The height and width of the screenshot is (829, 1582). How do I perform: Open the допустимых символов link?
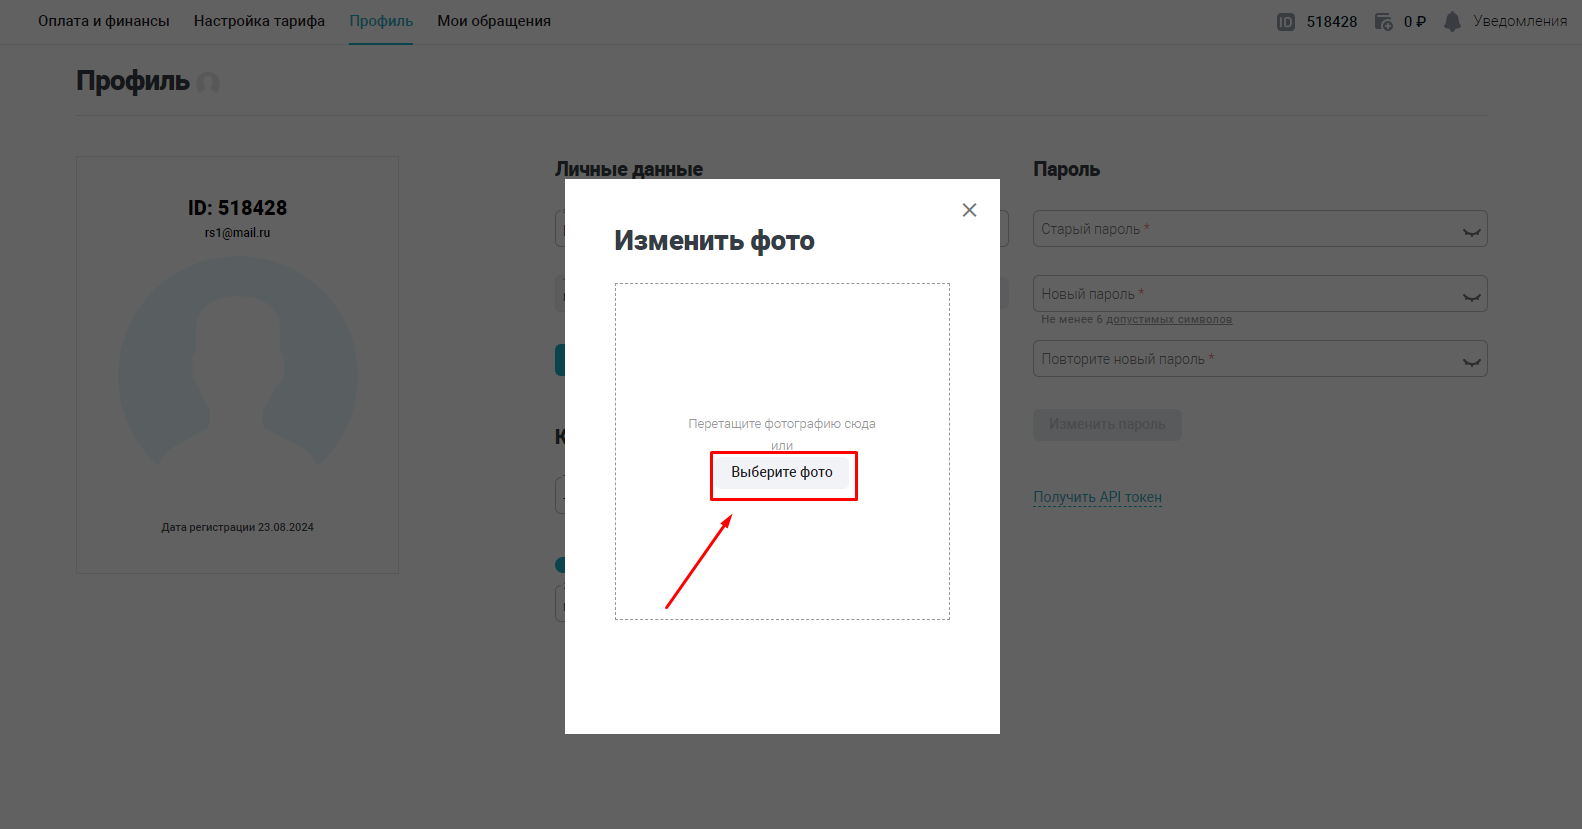coord(1169,320)
